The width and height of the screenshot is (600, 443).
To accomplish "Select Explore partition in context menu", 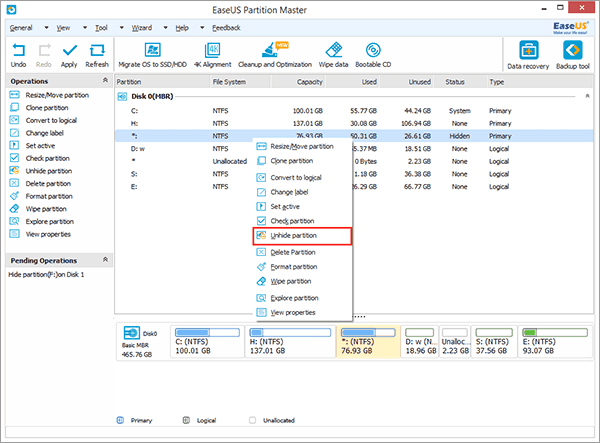I will point(302,298).
